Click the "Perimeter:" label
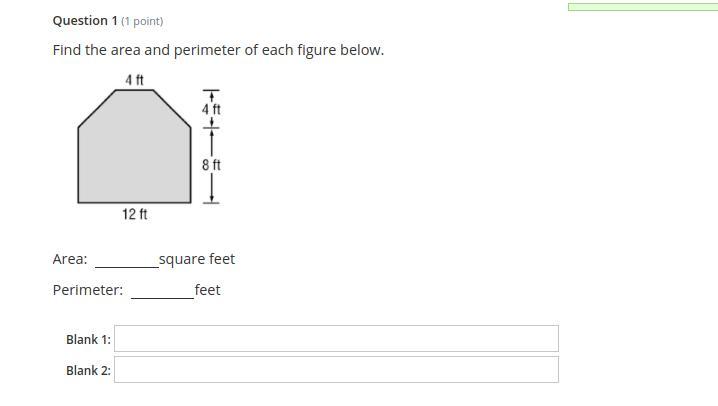This screenshot has height=406, width=718. point(88,290)
